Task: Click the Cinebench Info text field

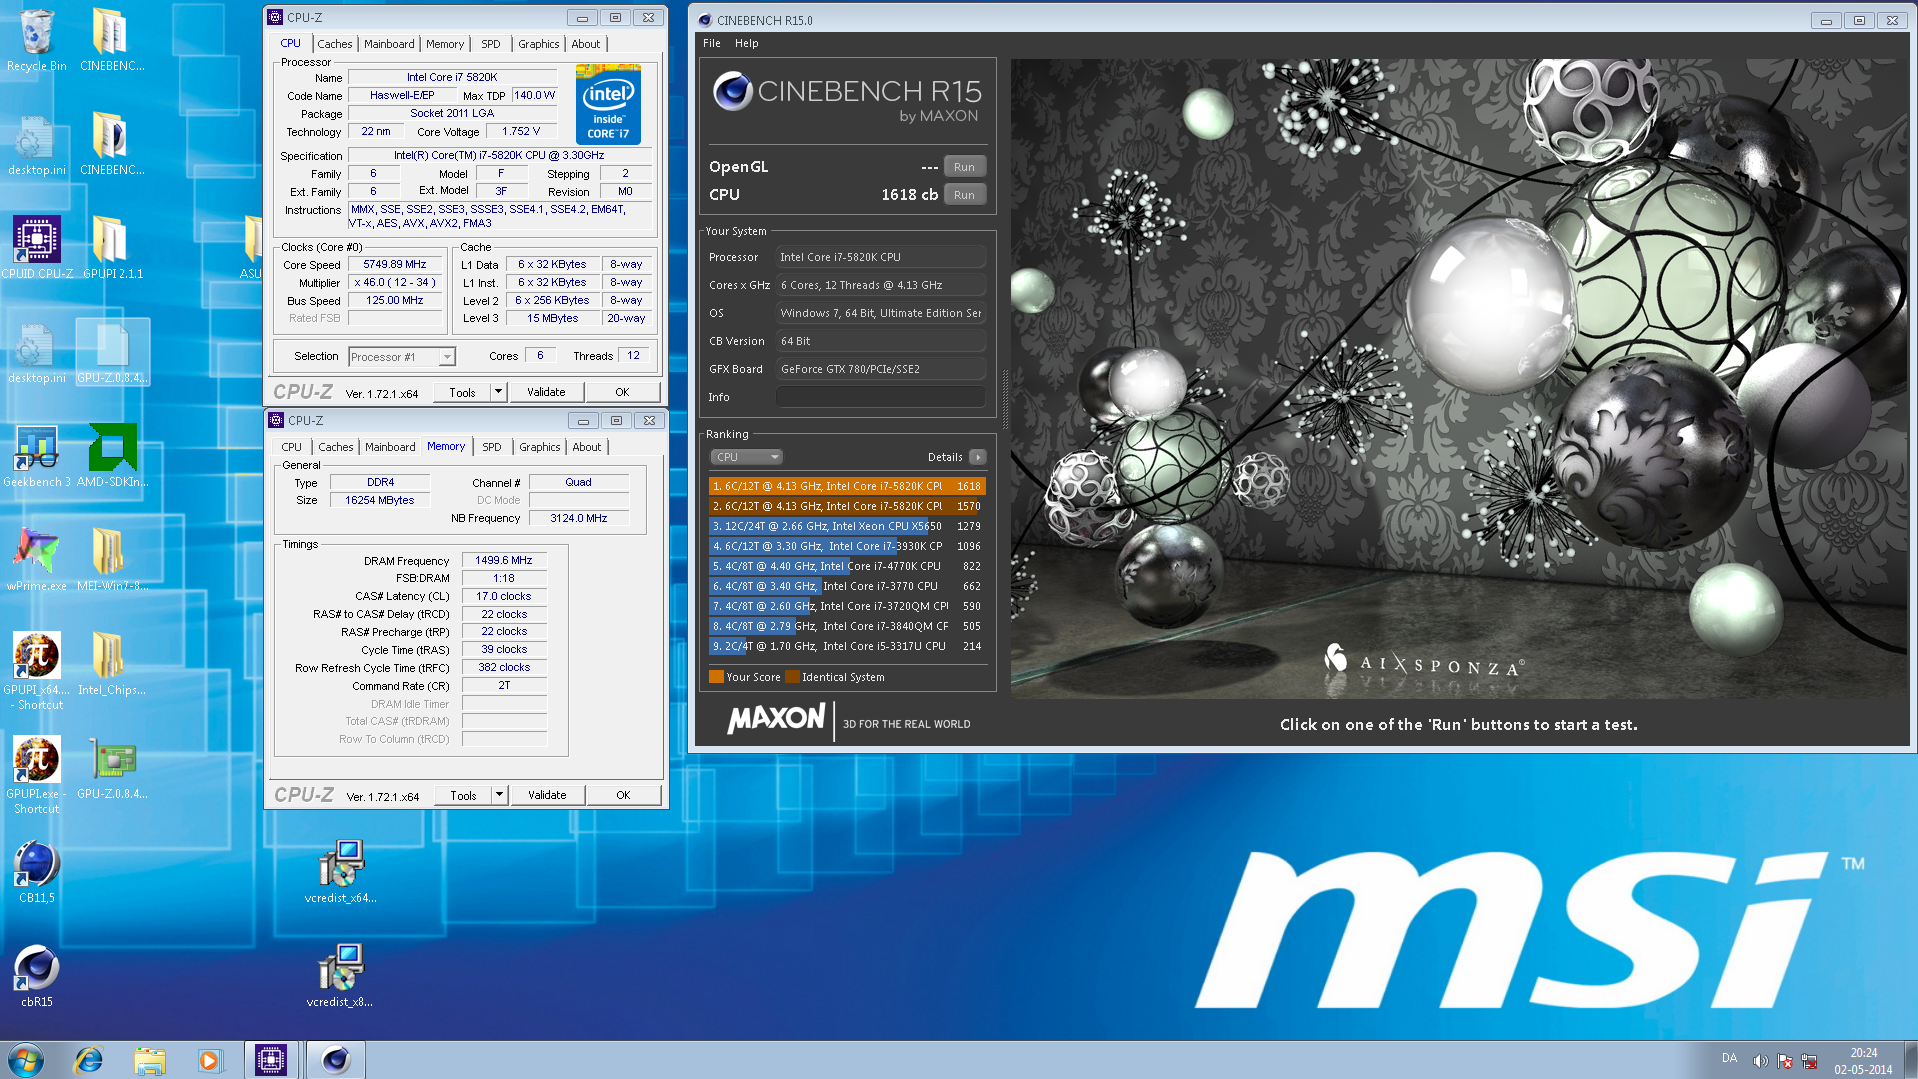Action: (x=881, y=397)
